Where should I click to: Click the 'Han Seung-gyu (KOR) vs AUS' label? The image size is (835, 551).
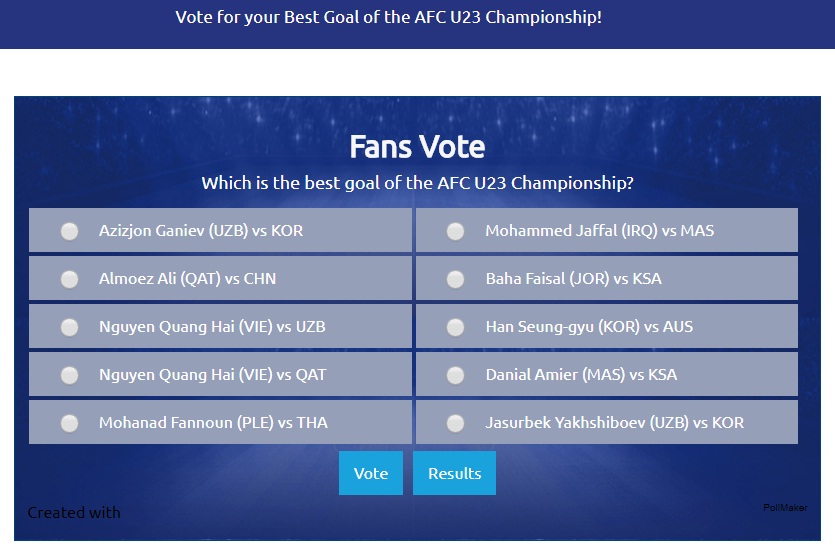[589, 327]
